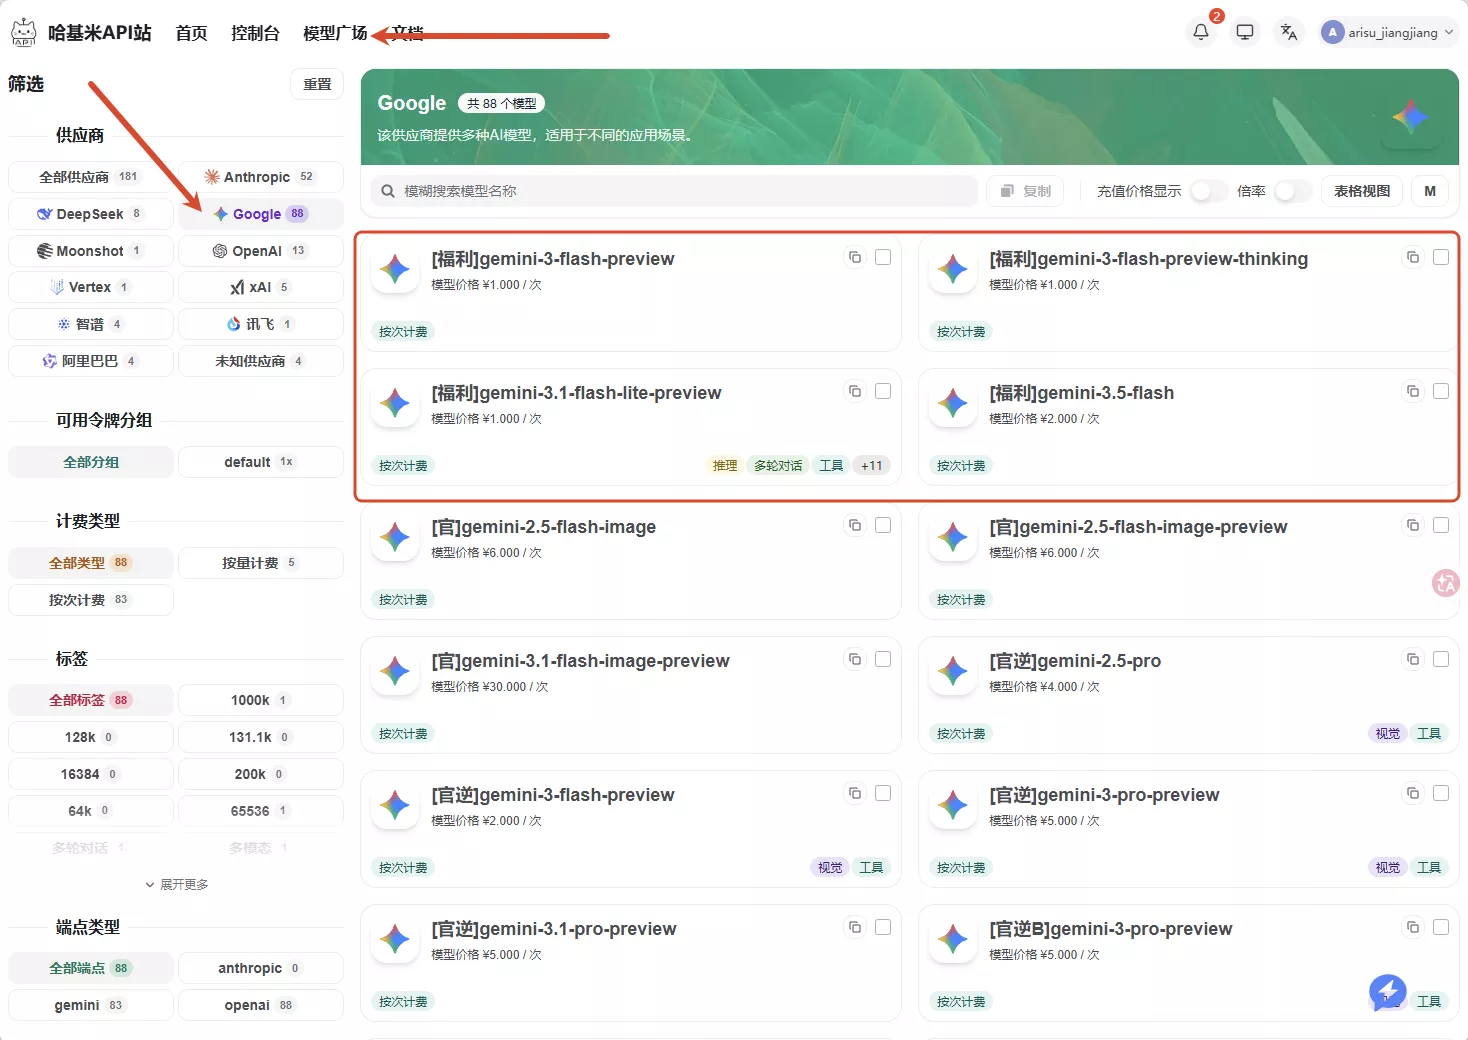Expand more tags with 展开更多
1468x1040 pixels.
click(x=176, y=885)
